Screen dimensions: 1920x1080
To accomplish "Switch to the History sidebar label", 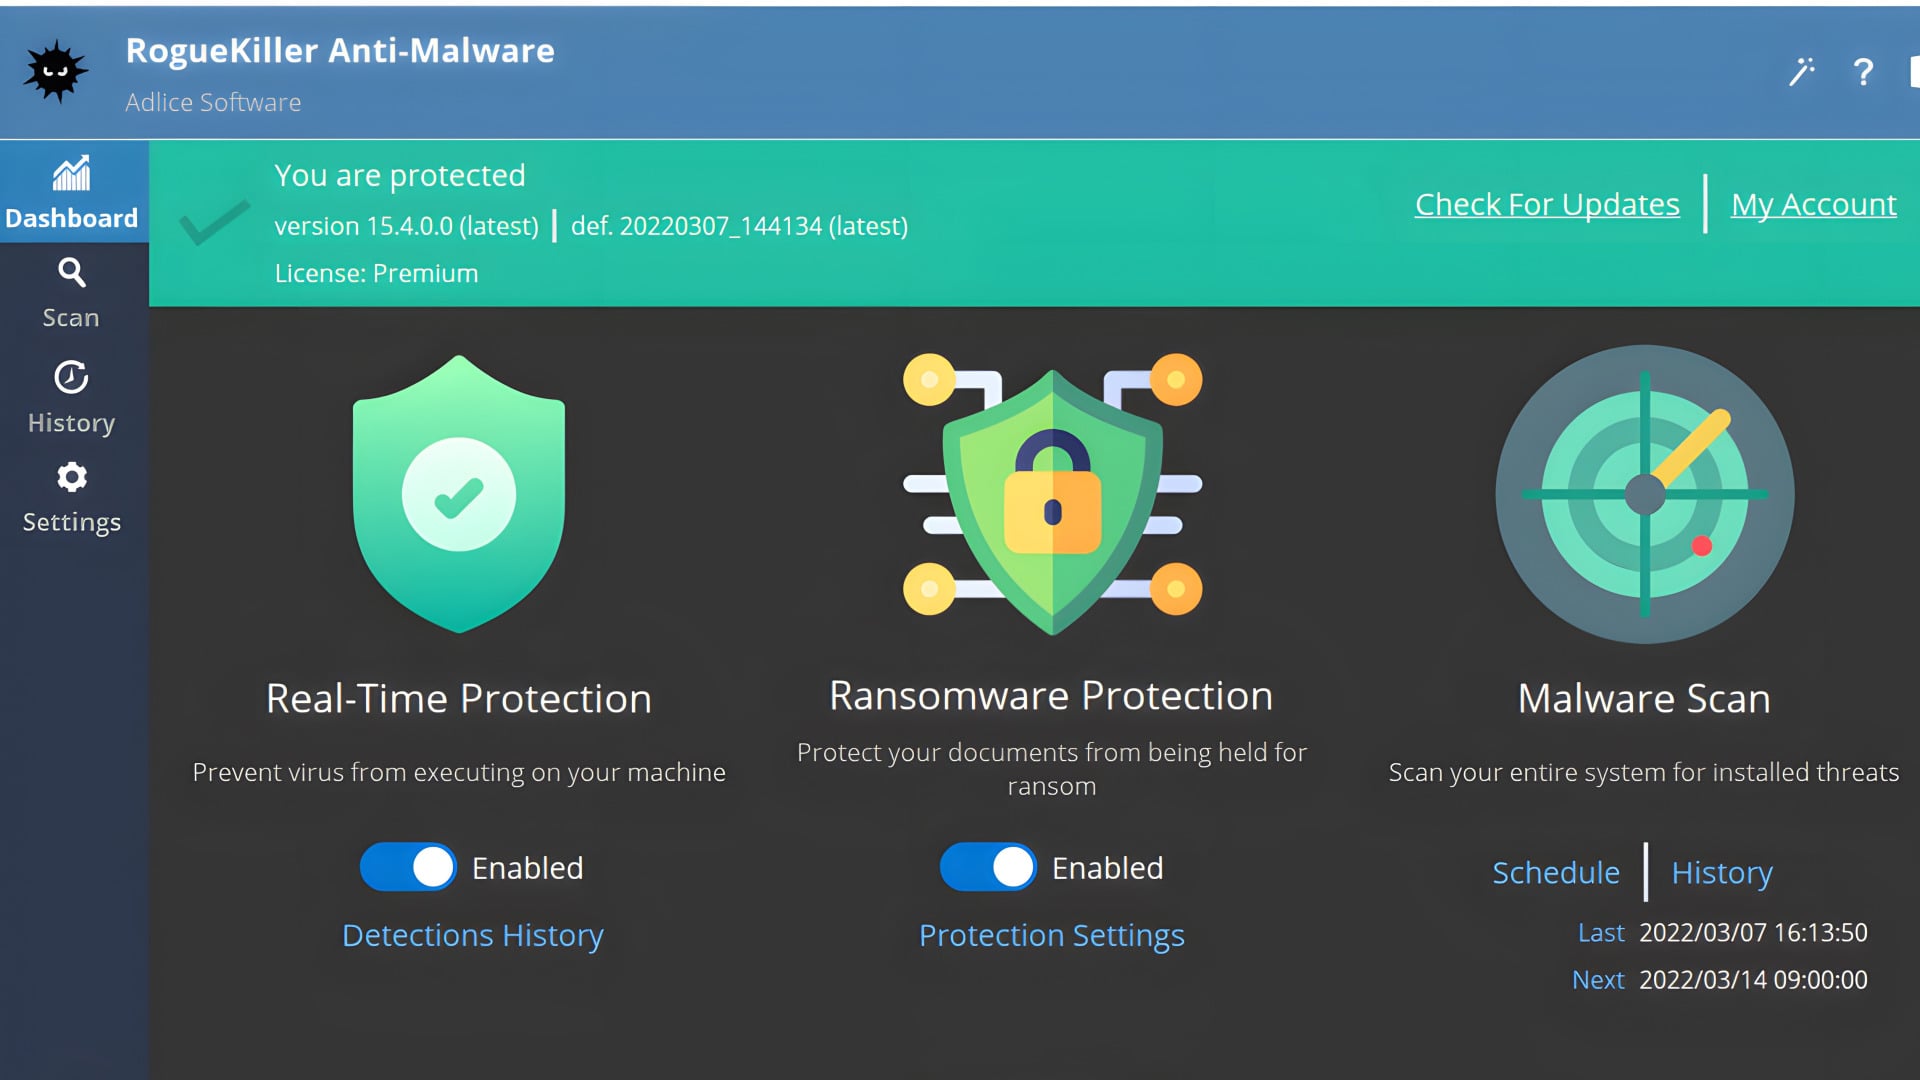I will 71,423.
